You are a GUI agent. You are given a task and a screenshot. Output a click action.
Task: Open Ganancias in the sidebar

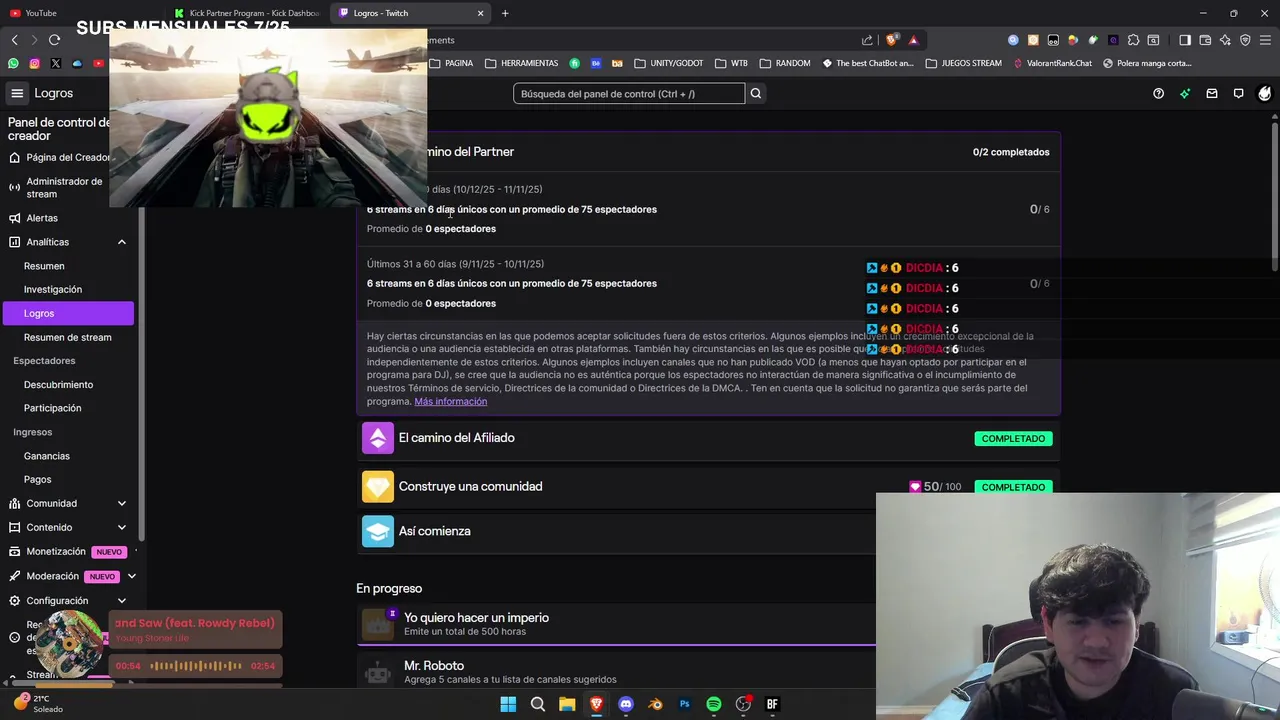pyautogui.click(x=47, y=456)
